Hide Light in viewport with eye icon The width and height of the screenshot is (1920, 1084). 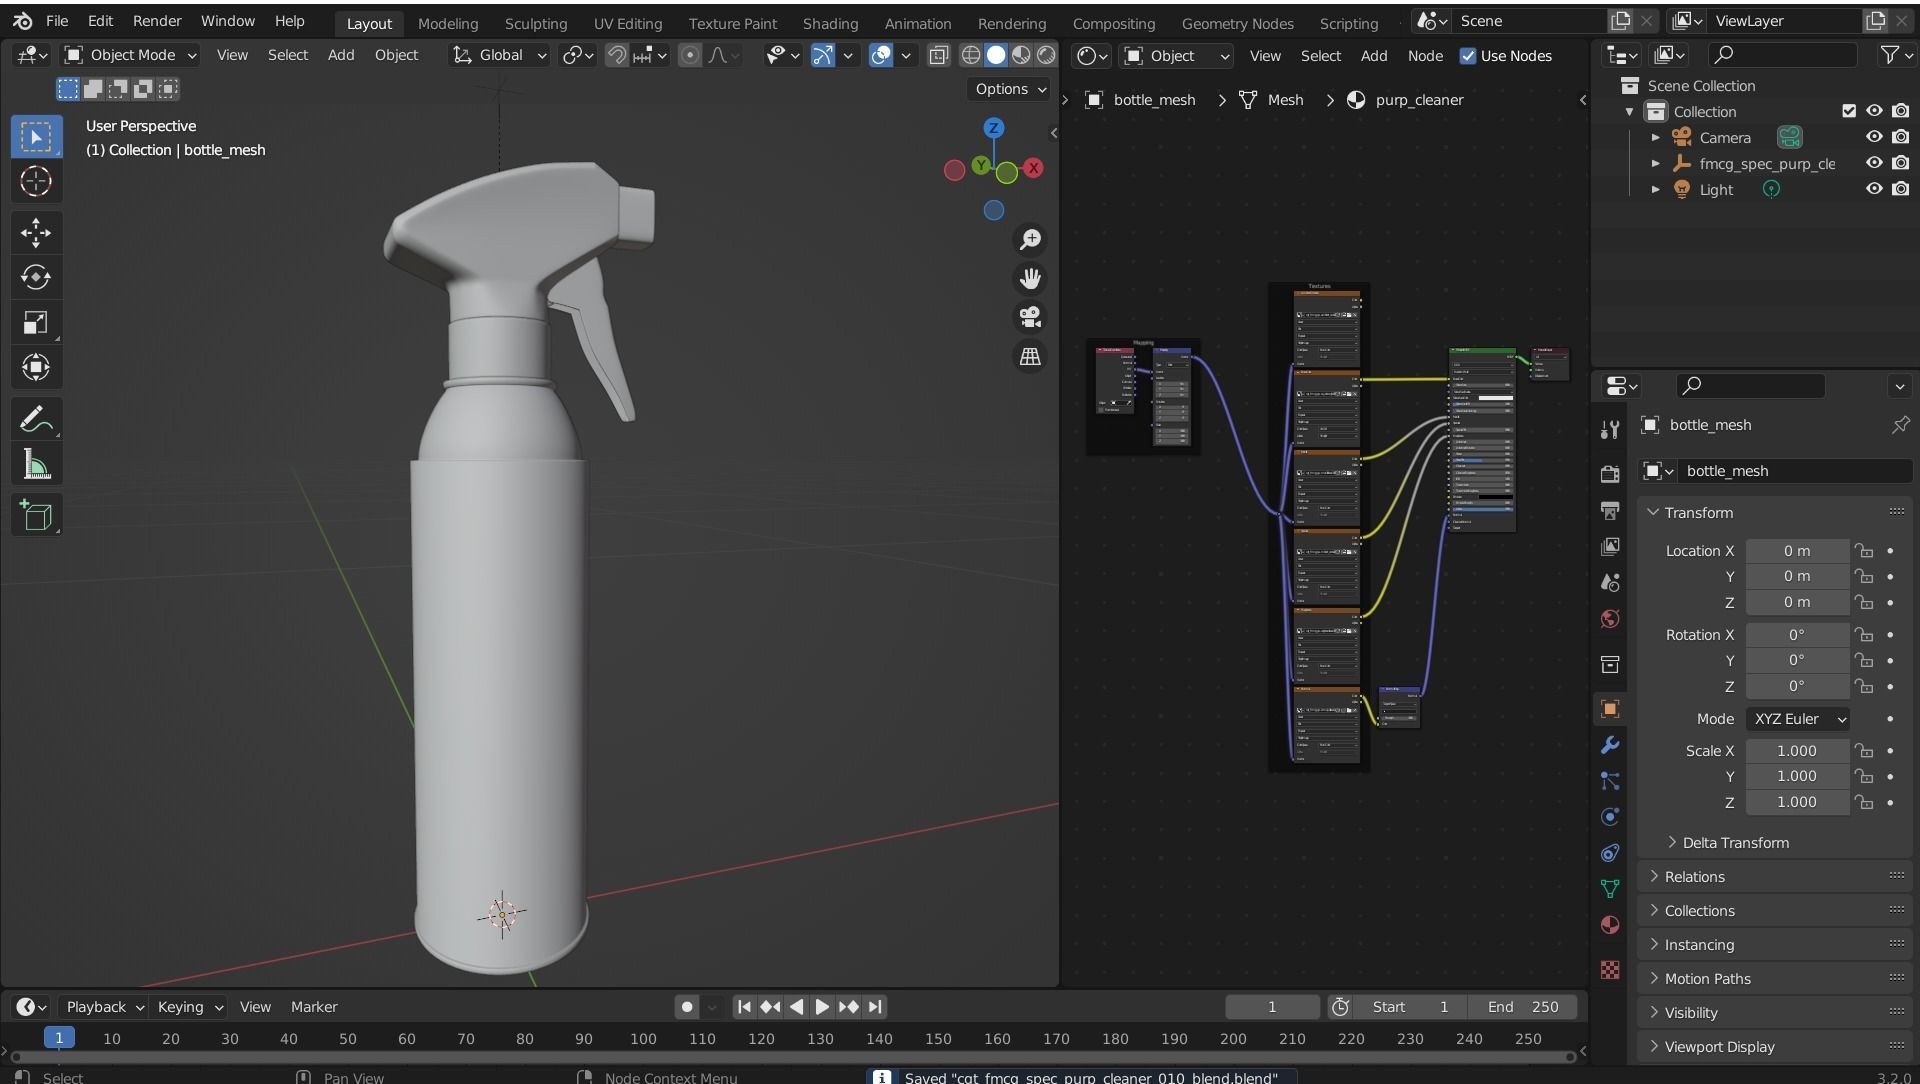1874,189
